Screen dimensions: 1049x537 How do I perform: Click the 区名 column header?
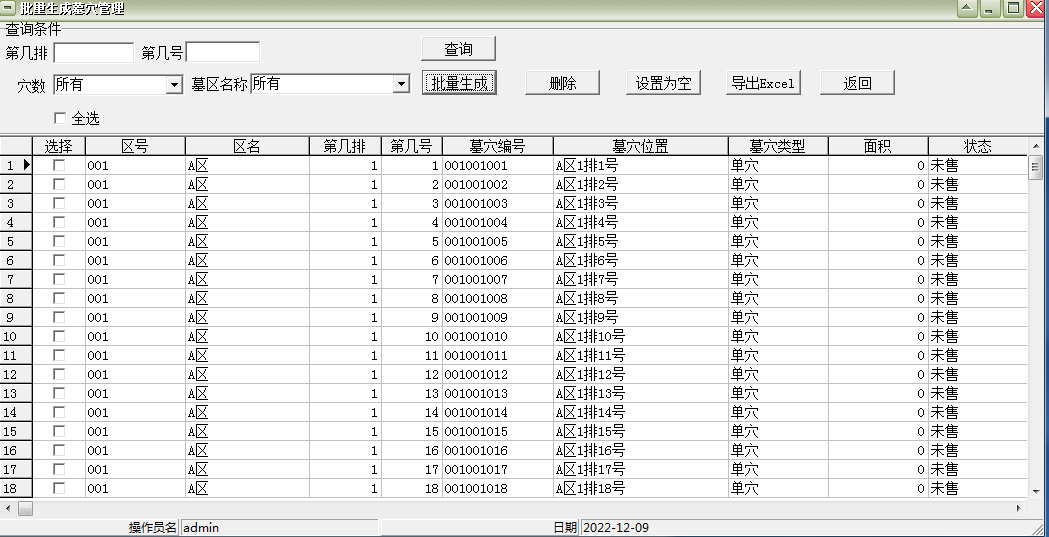247,146
